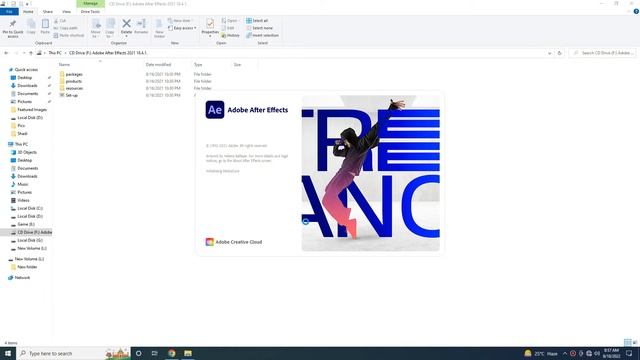
Task: Click the File Explorer taskbar icon
Action: (188, 353)
